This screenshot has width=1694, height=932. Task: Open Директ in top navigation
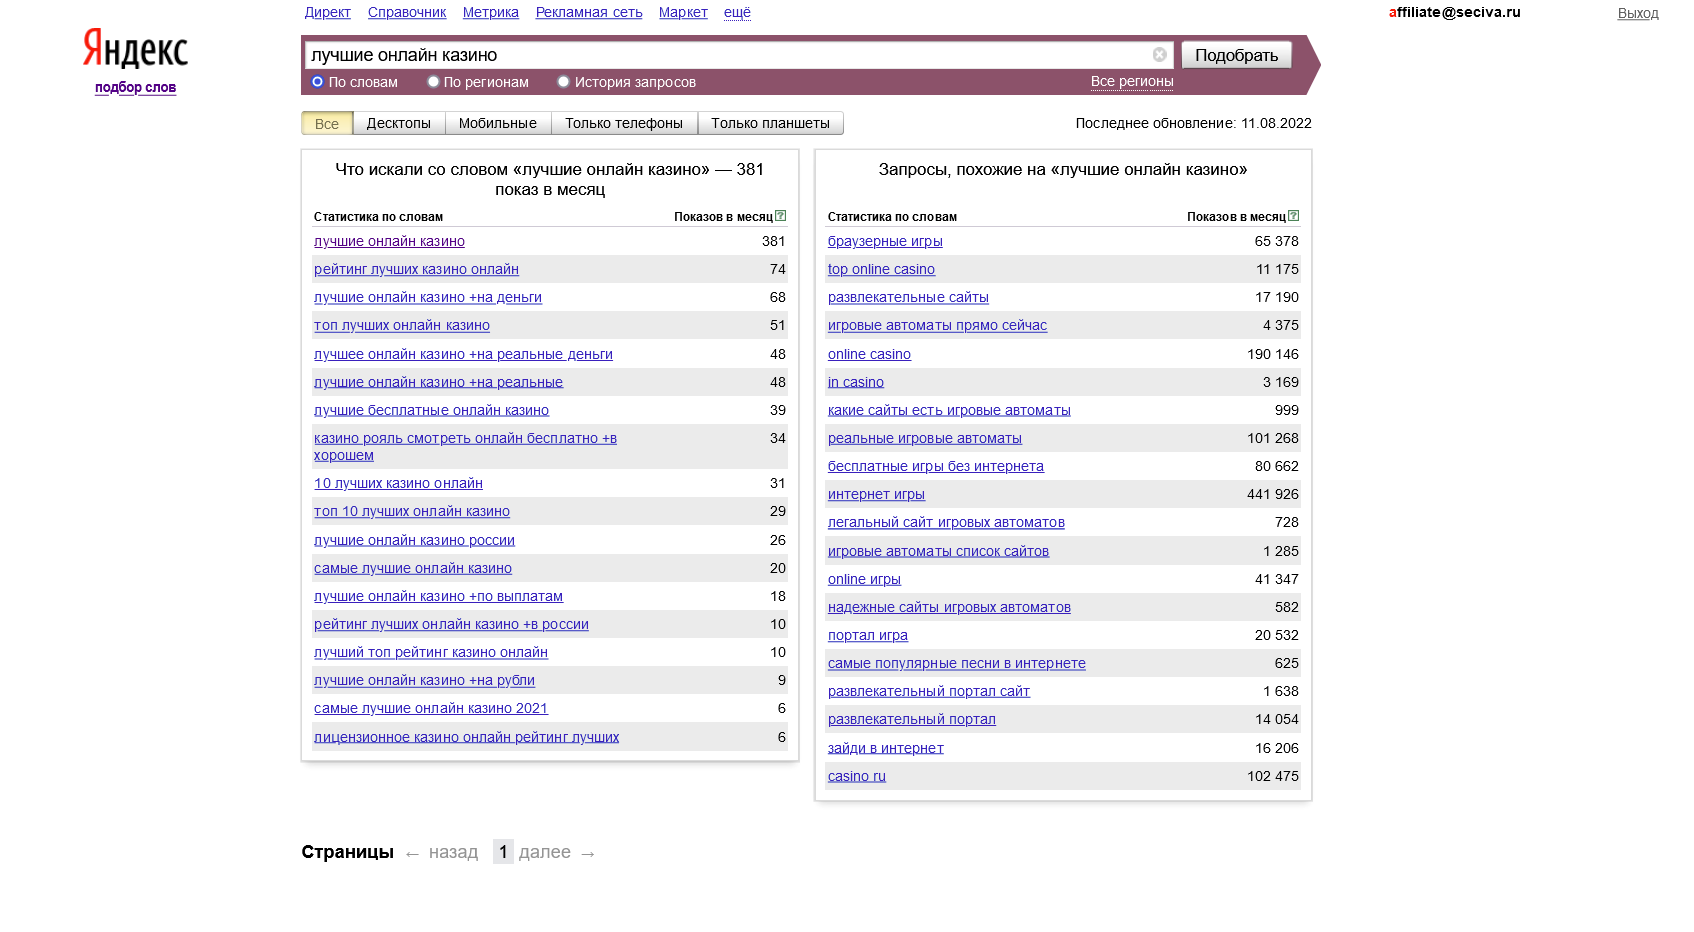(328, 12)
